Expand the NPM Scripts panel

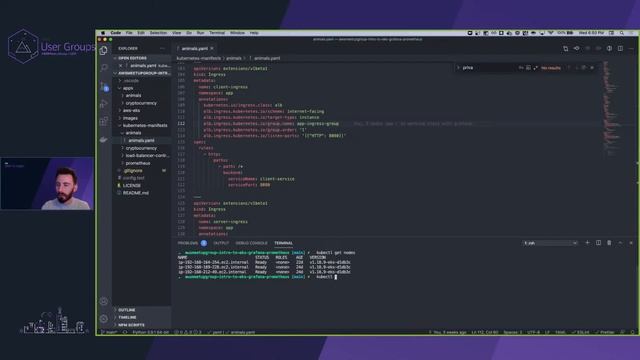(x=142, y=325)
